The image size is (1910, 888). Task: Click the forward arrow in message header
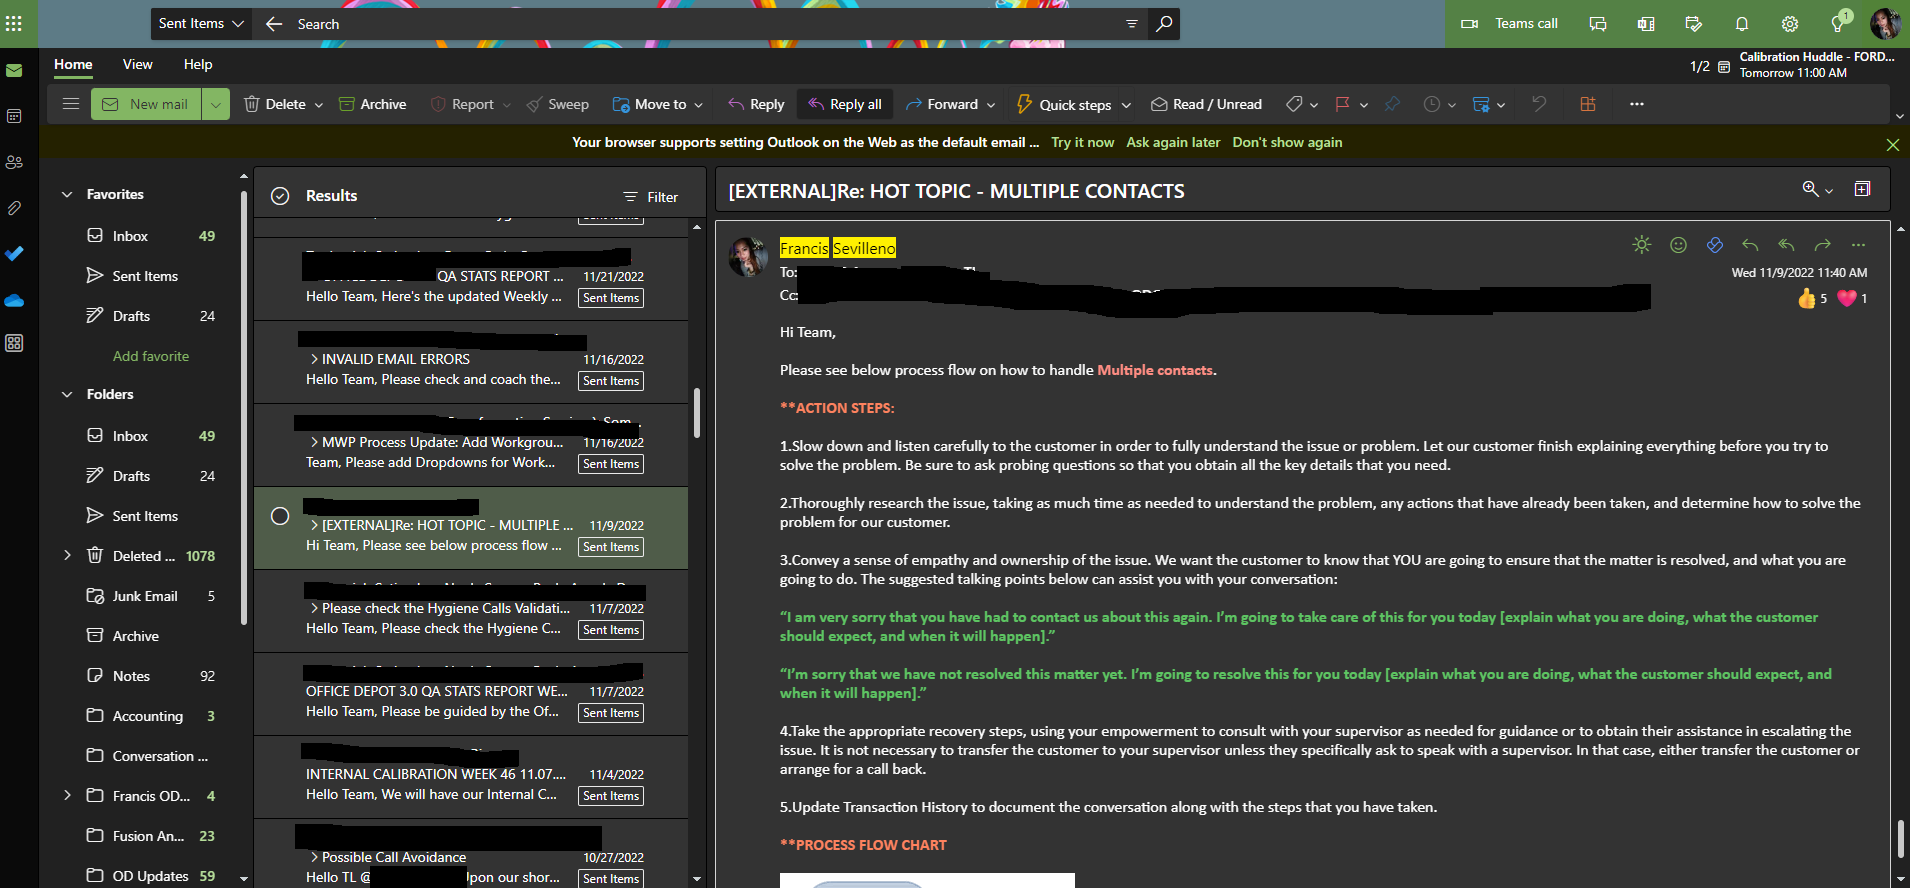1822,245
